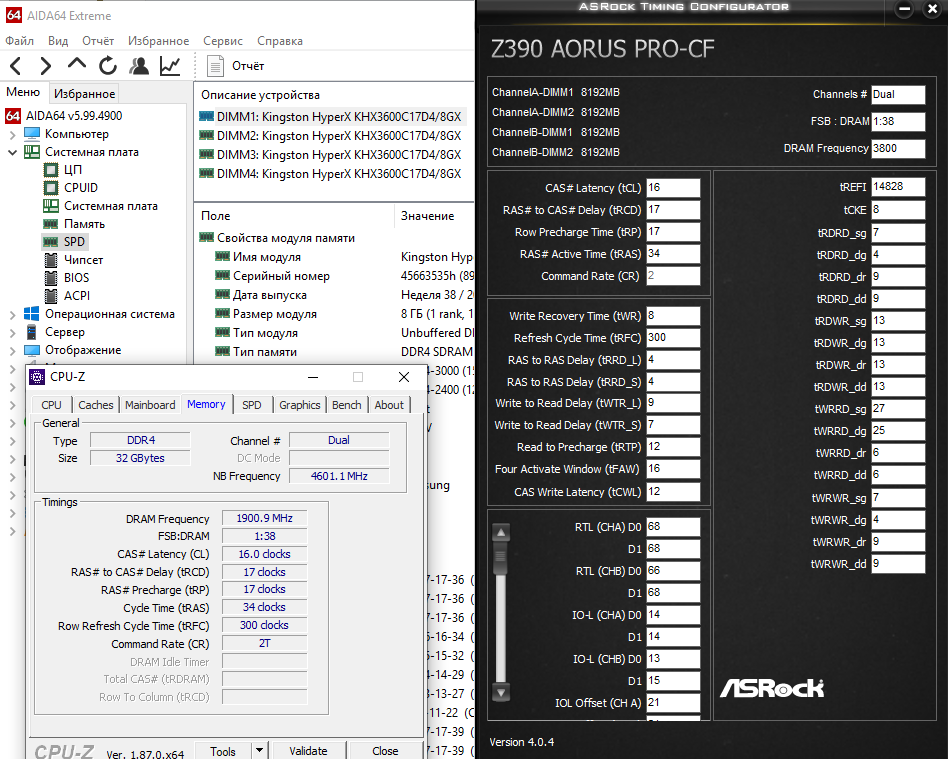Click the ASRock vertical scrollbar thumb

[501, 557]
